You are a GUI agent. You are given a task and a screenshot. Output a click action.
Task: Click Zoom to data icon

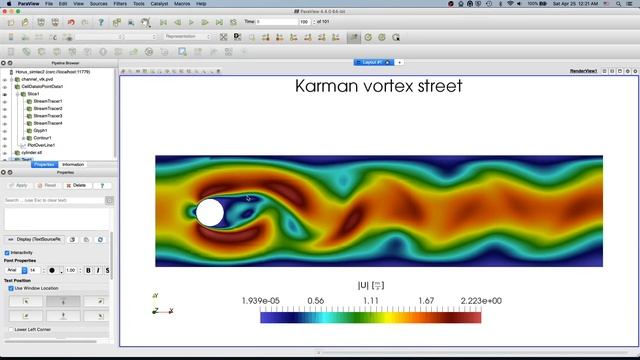pyautogui.click(x=237, y=37)
